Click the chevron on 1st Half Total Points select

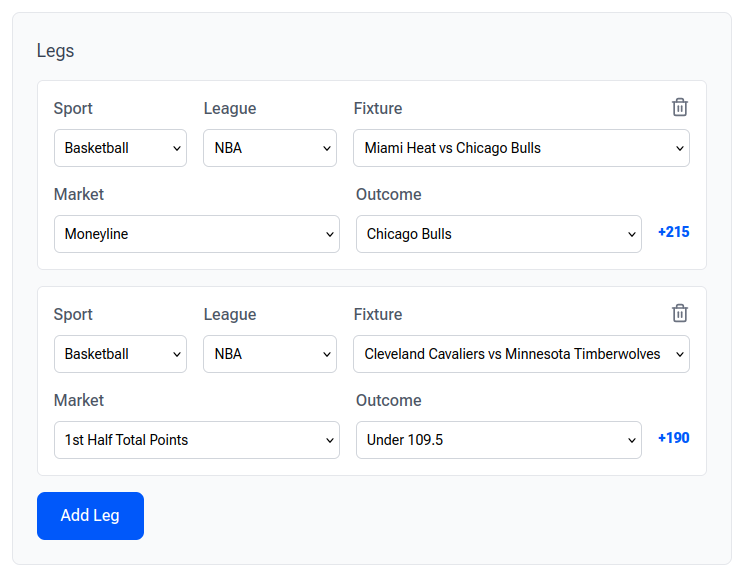329,440
